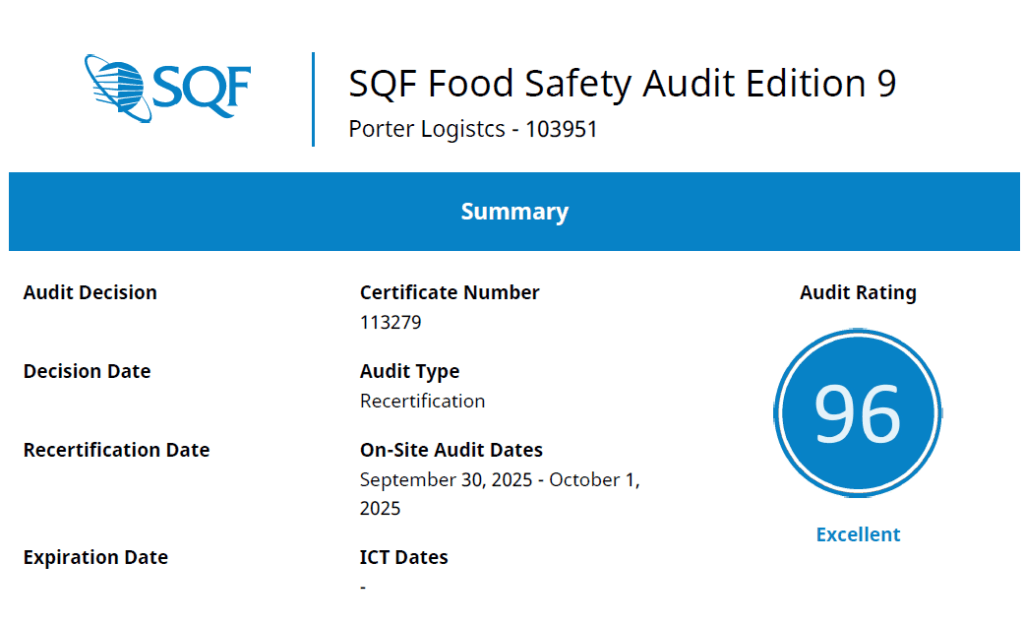Image resolution: width=1024 pixels, height=625 pixels.
Task: Click the On-Site Audit Dates label
Action: tap(451, 450)
